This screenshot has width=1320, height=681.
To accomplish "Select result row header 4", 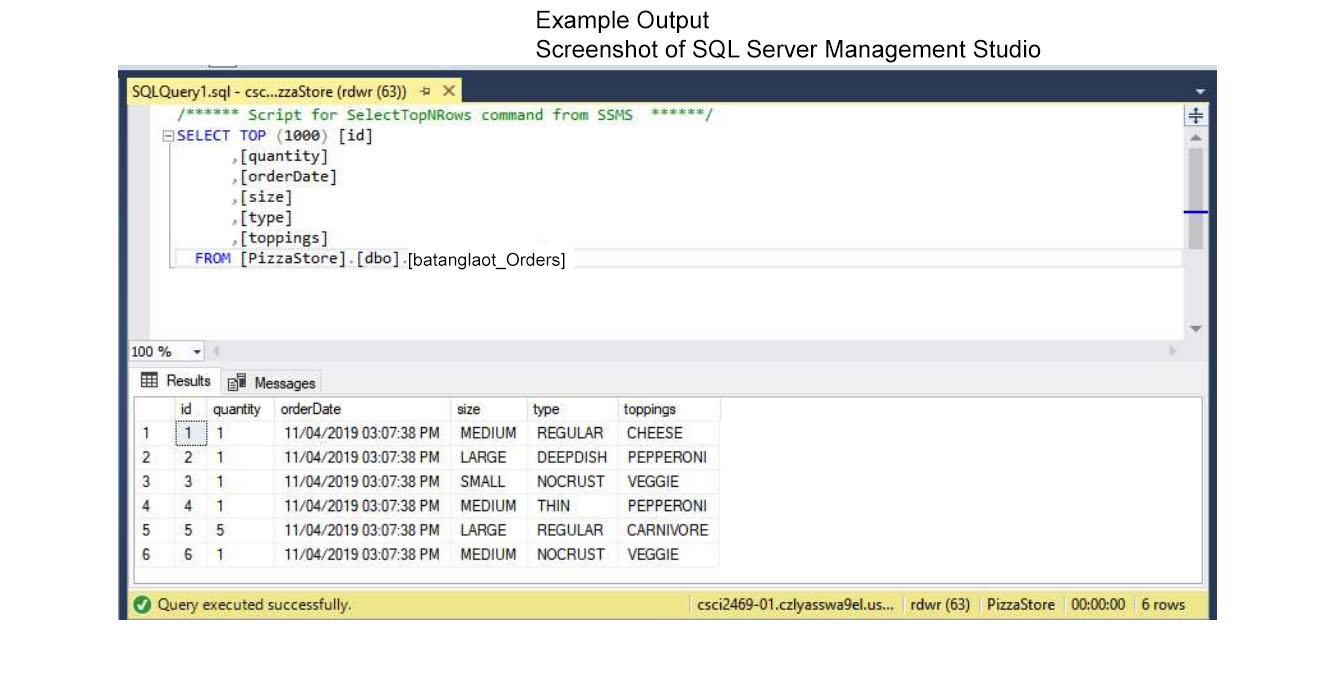I will 154,506.
